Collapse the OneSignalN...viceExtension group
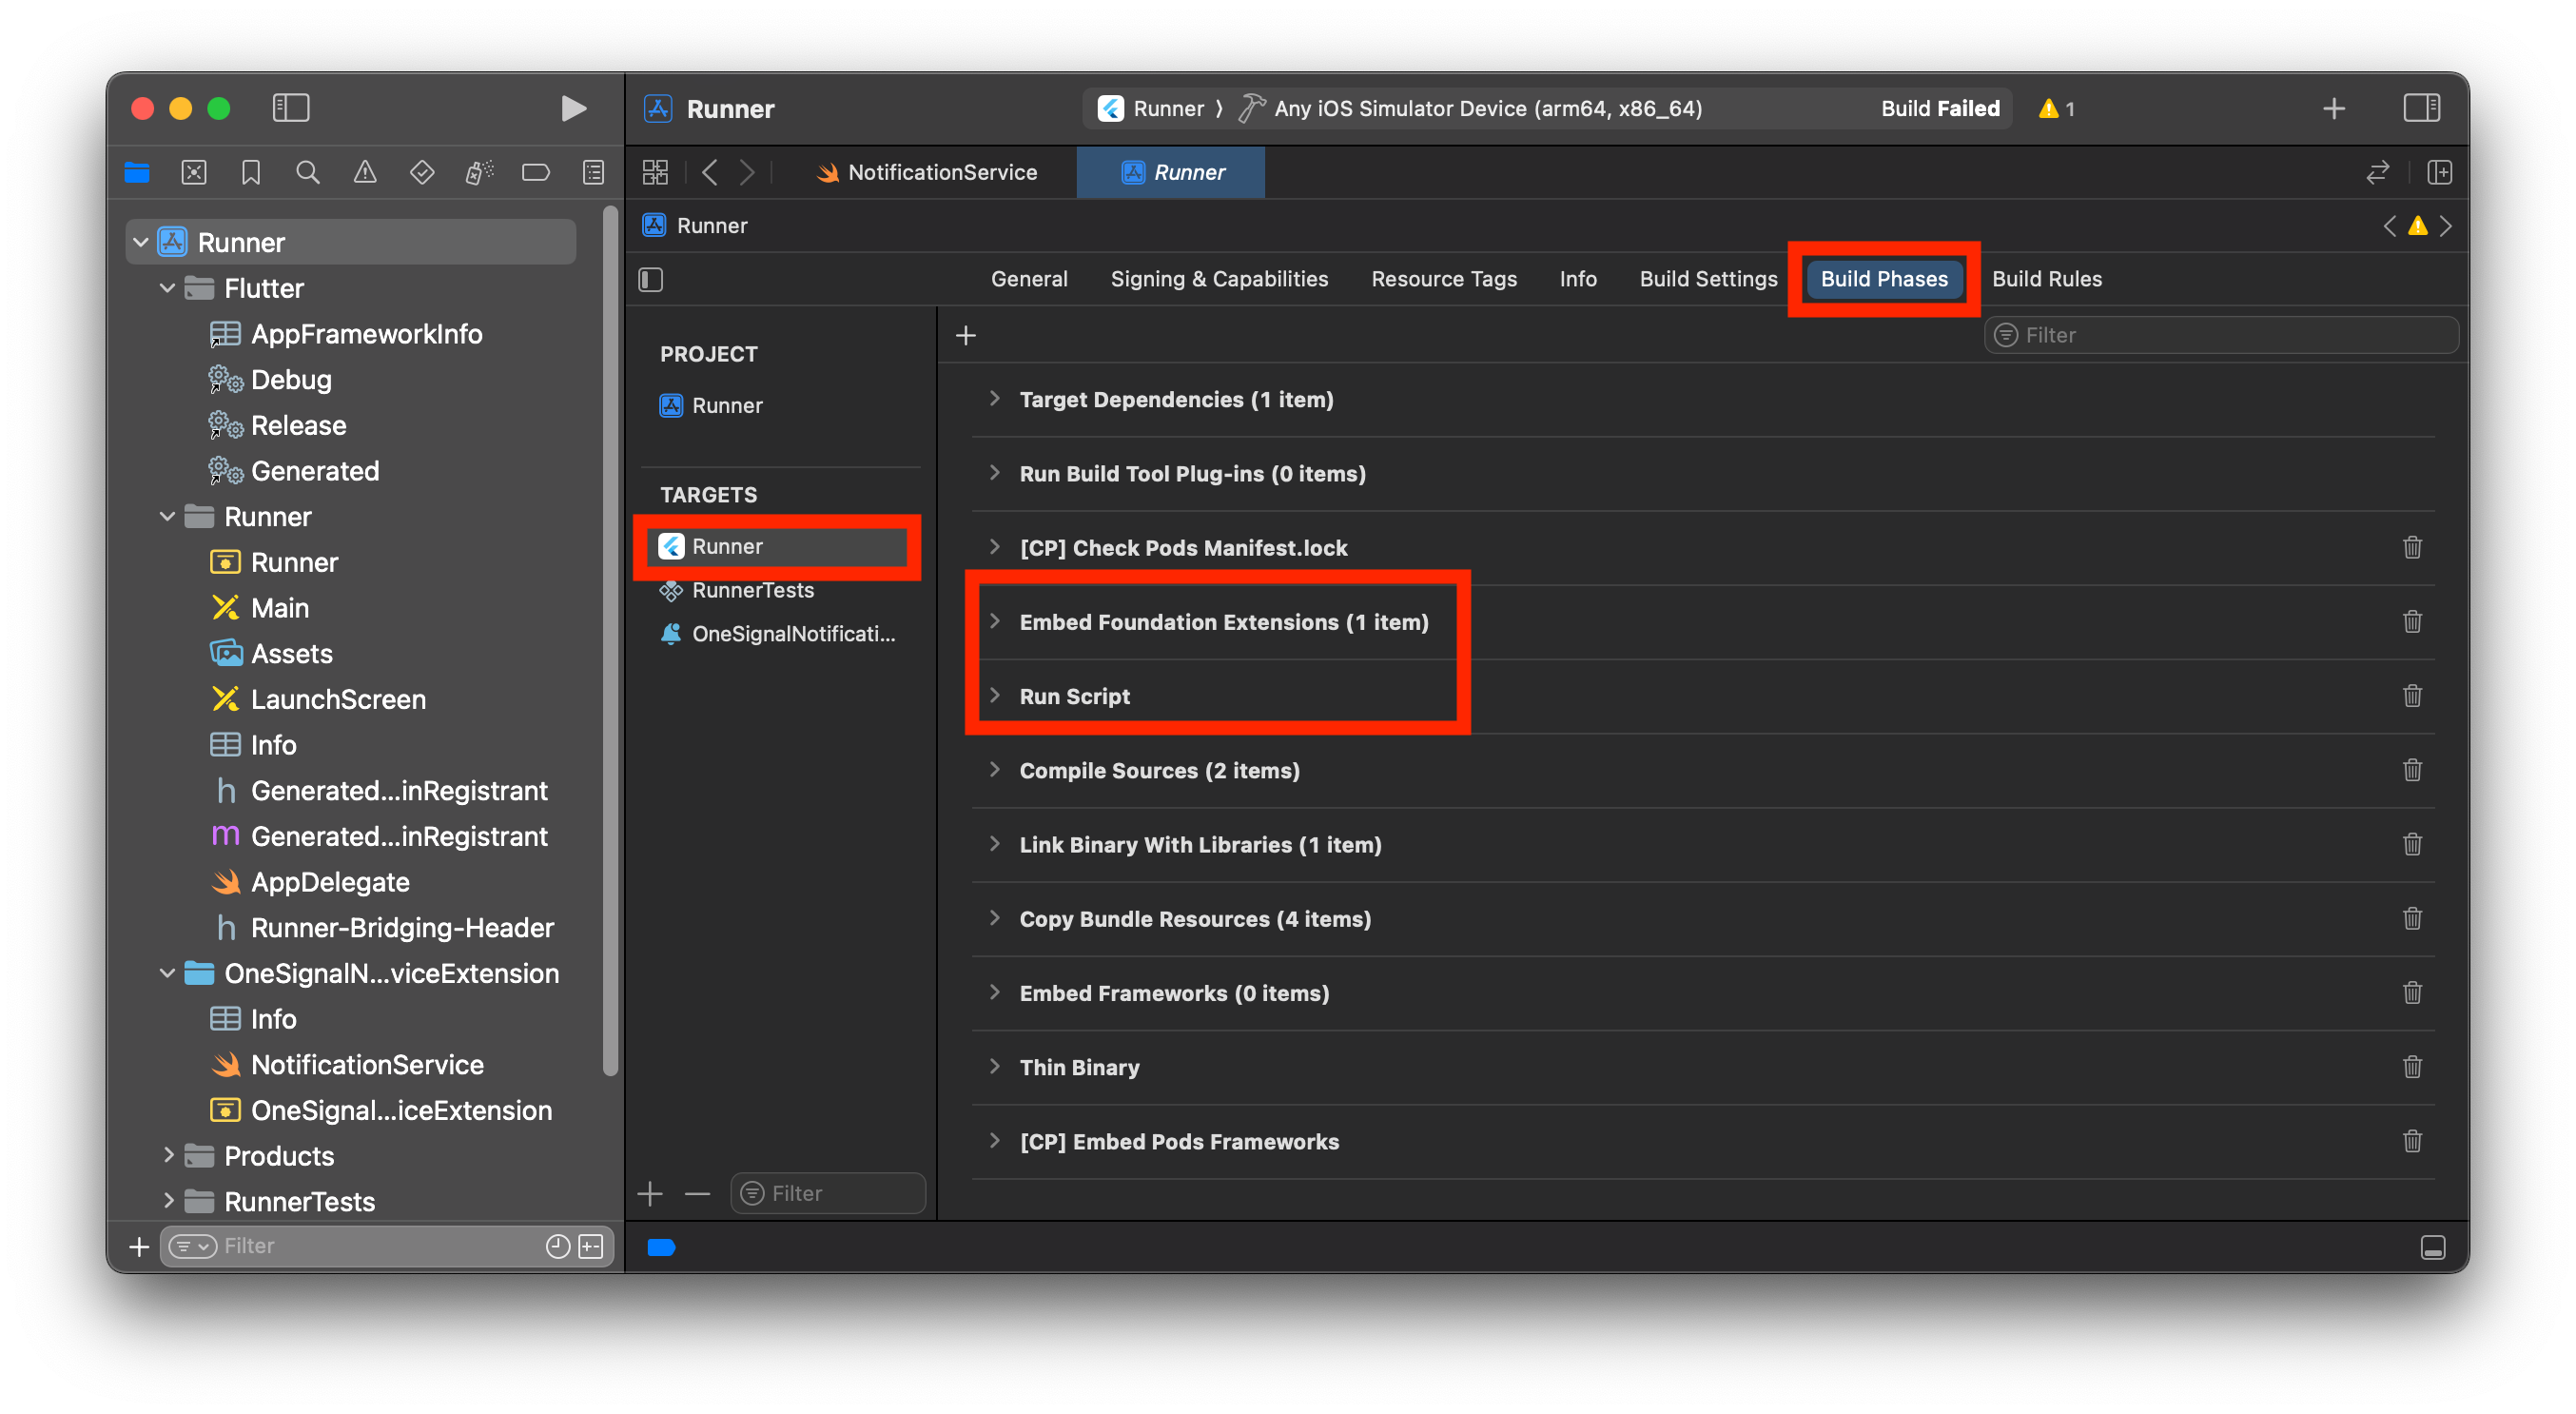Viewport: 2576px width, 1414px height. (167, 973)
